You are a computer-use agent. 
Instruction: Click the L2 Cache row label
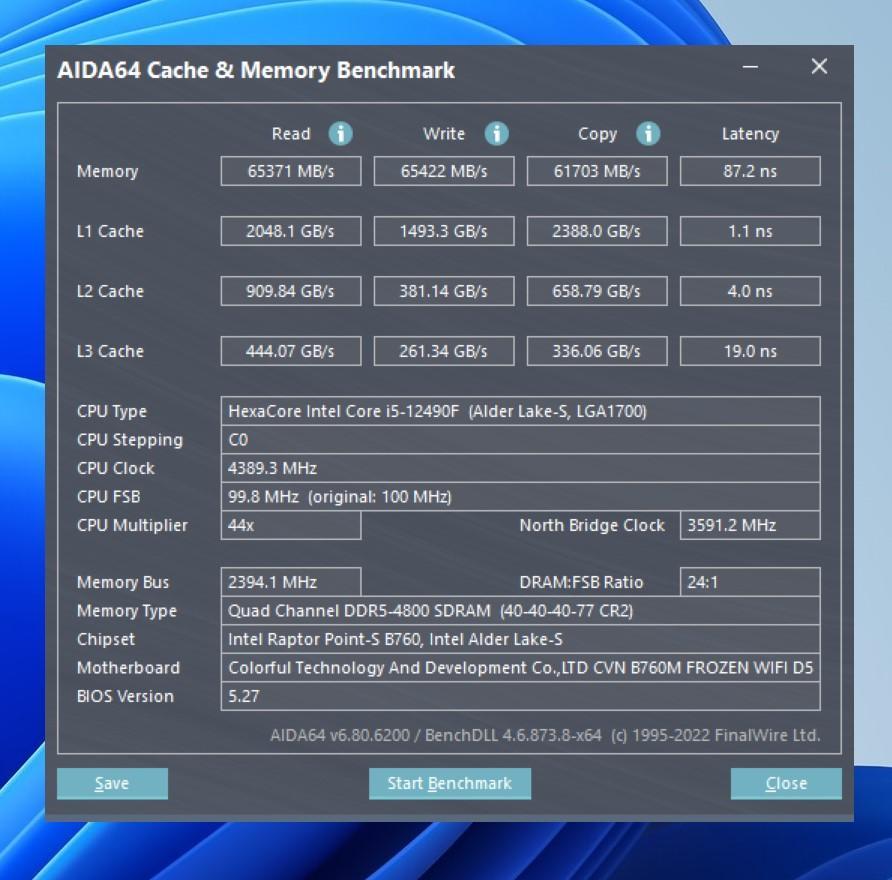(110, 291)
